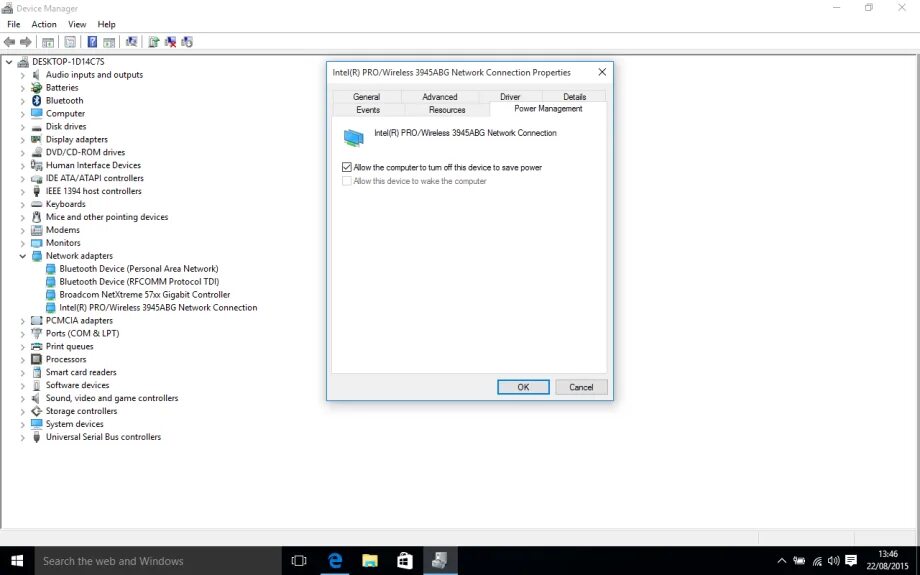
Task: Click the Show/Hide console tree toolbar icon
Action: tap(48, 42)
